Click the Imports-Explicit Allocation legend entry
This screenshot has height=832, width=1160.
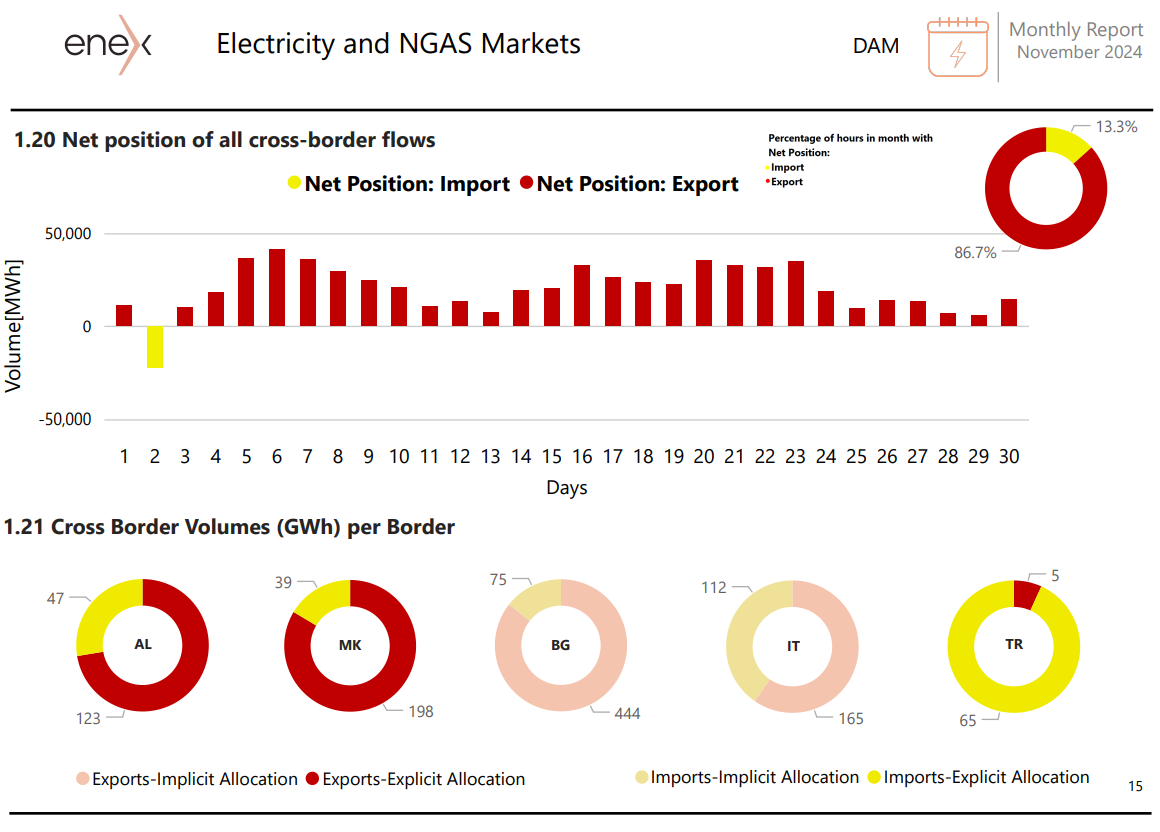click(x=978, y=777)
